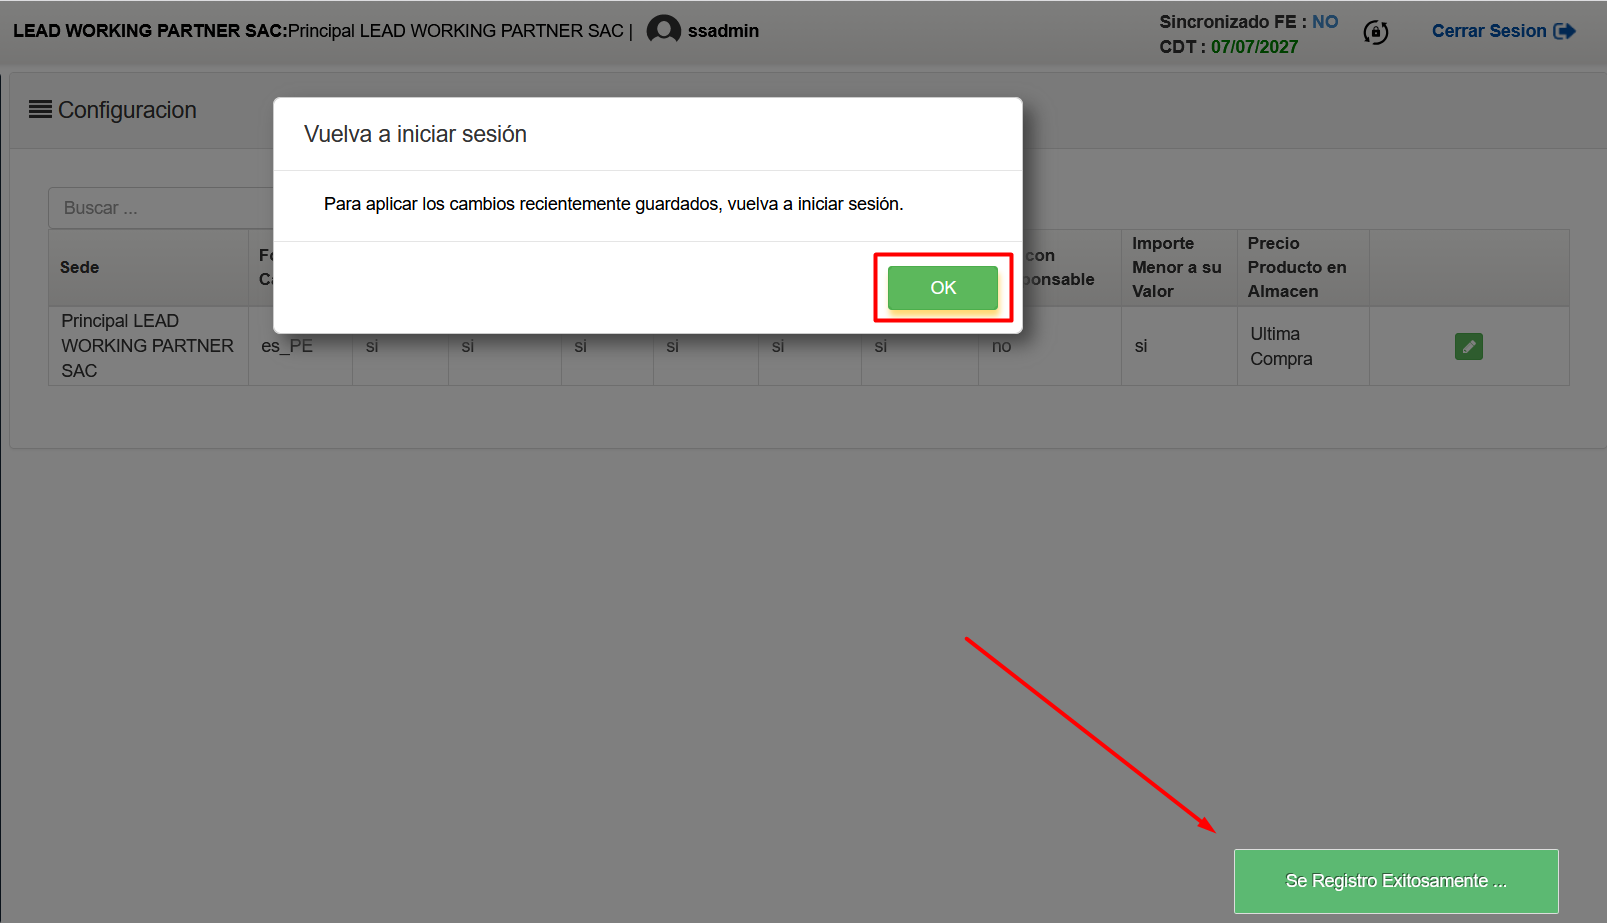Click the ssadmin username in header
Screen dimensions: 1607x923
[x=723, y=31]
